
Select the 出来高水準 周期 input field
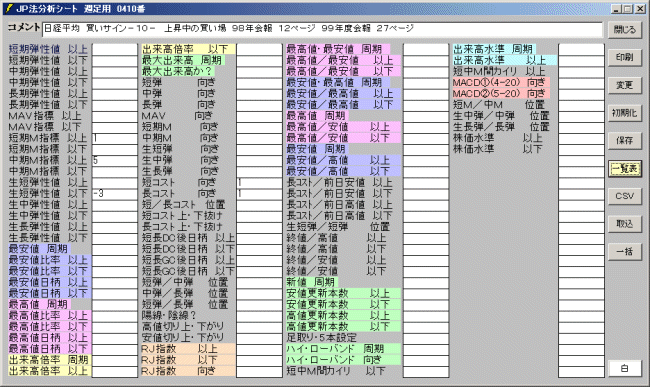(x=581, y=49)
